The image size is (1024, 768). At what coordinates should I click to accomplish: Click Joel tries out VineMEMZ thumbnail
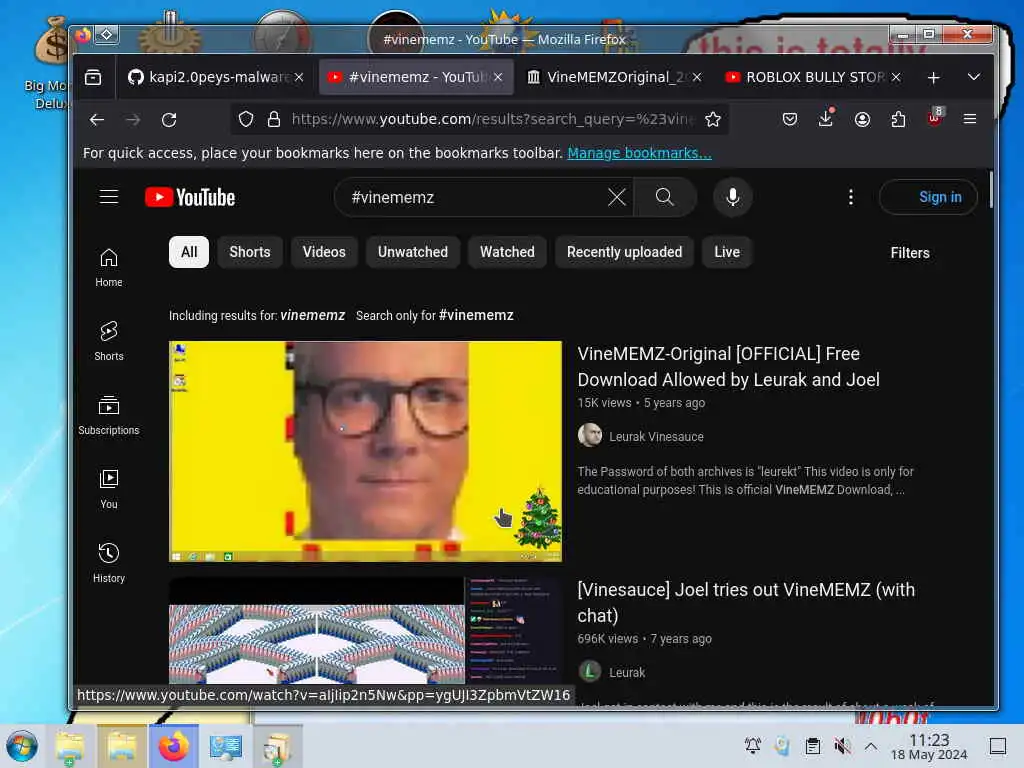[x=365, y=631]
